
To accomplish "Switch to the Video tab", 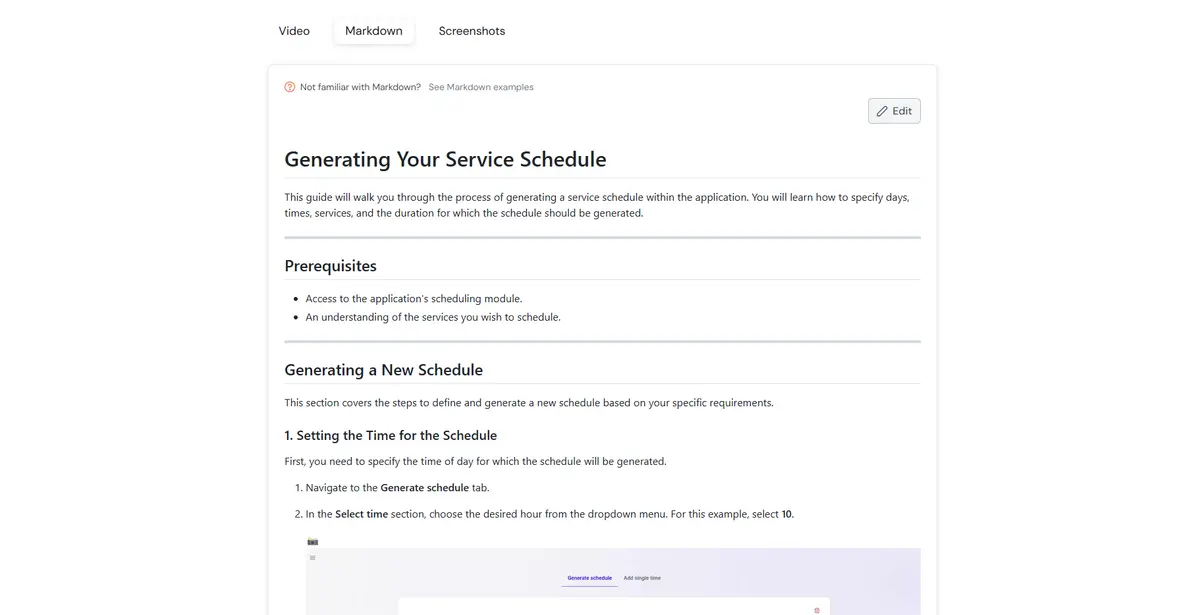I will 294,31.
